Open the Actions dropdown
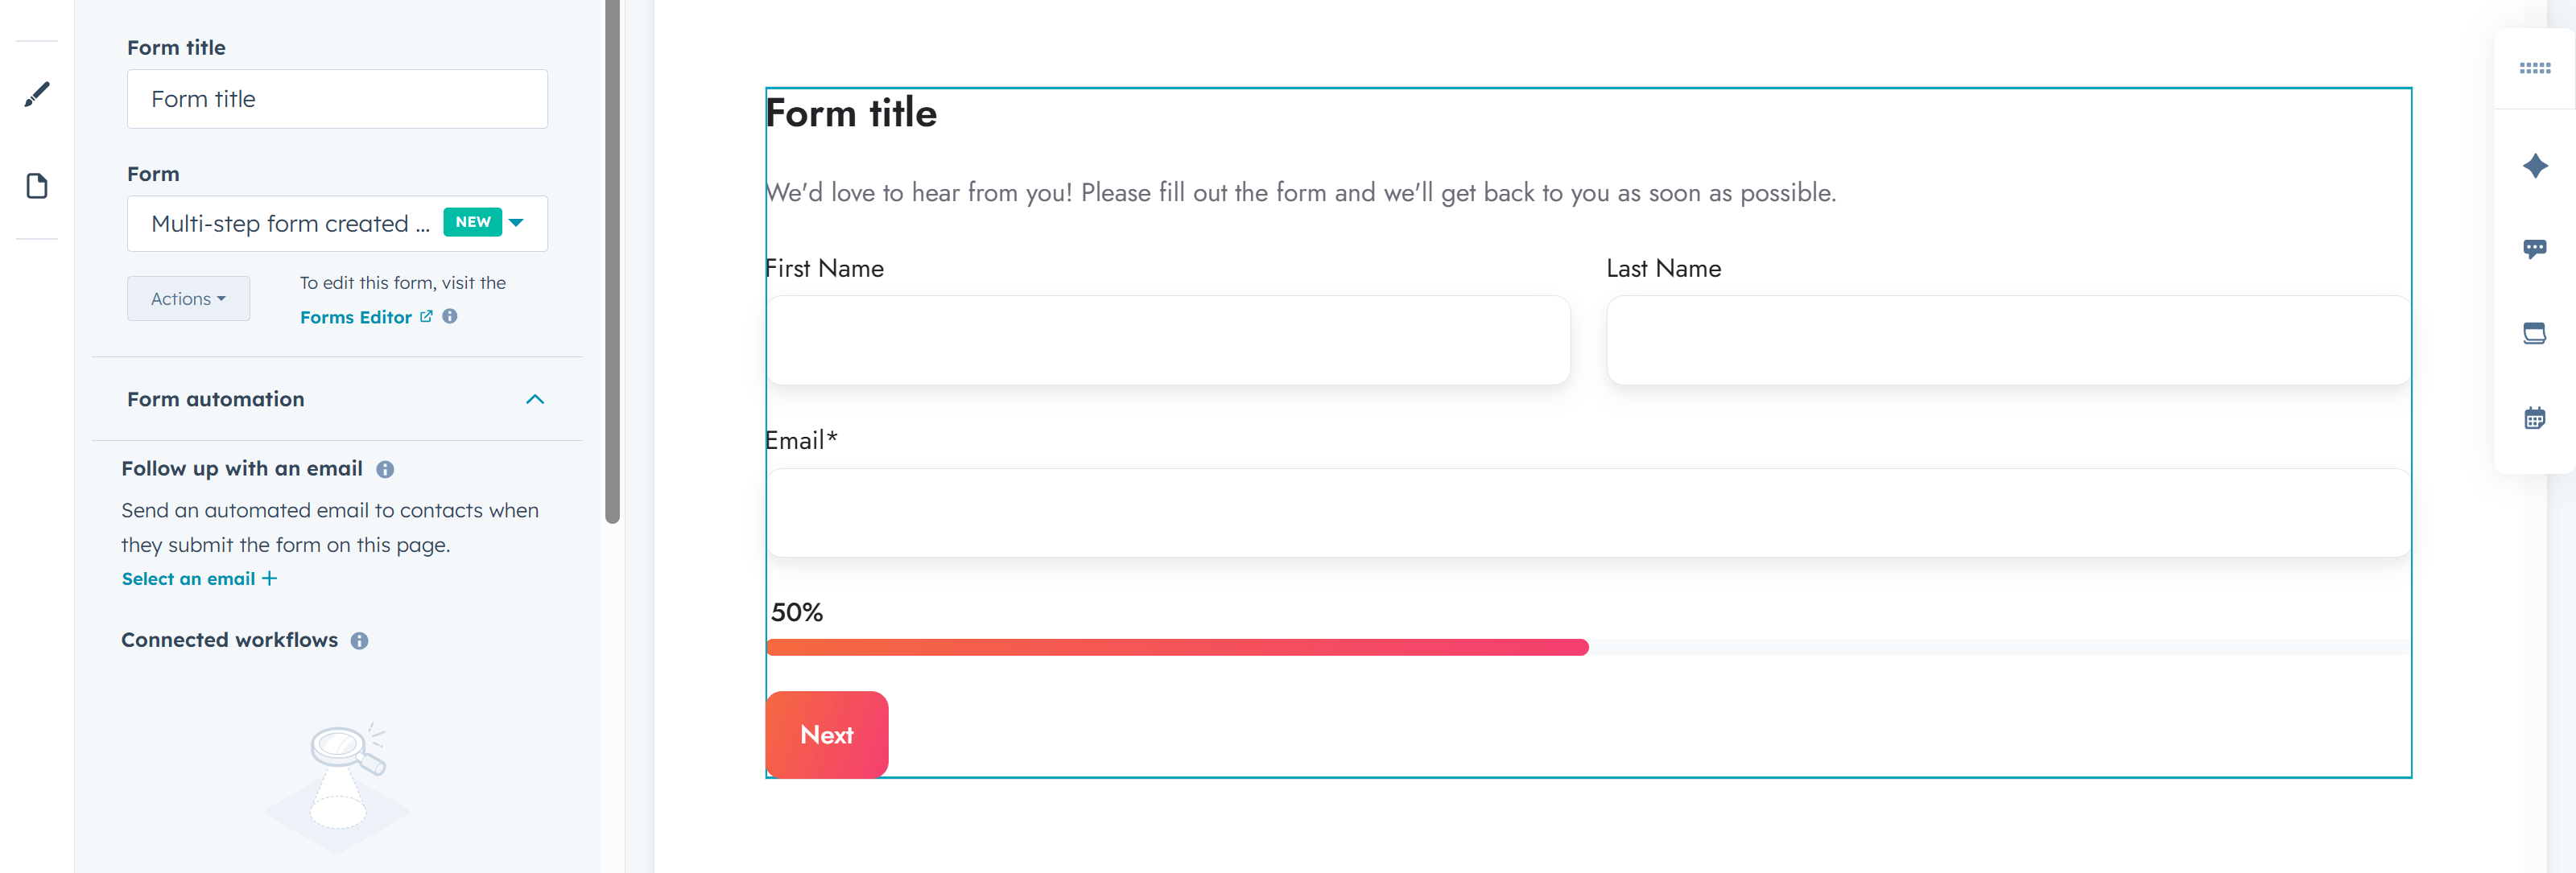This screenshot has height=873, width=2576. click(x=188, y=298)
